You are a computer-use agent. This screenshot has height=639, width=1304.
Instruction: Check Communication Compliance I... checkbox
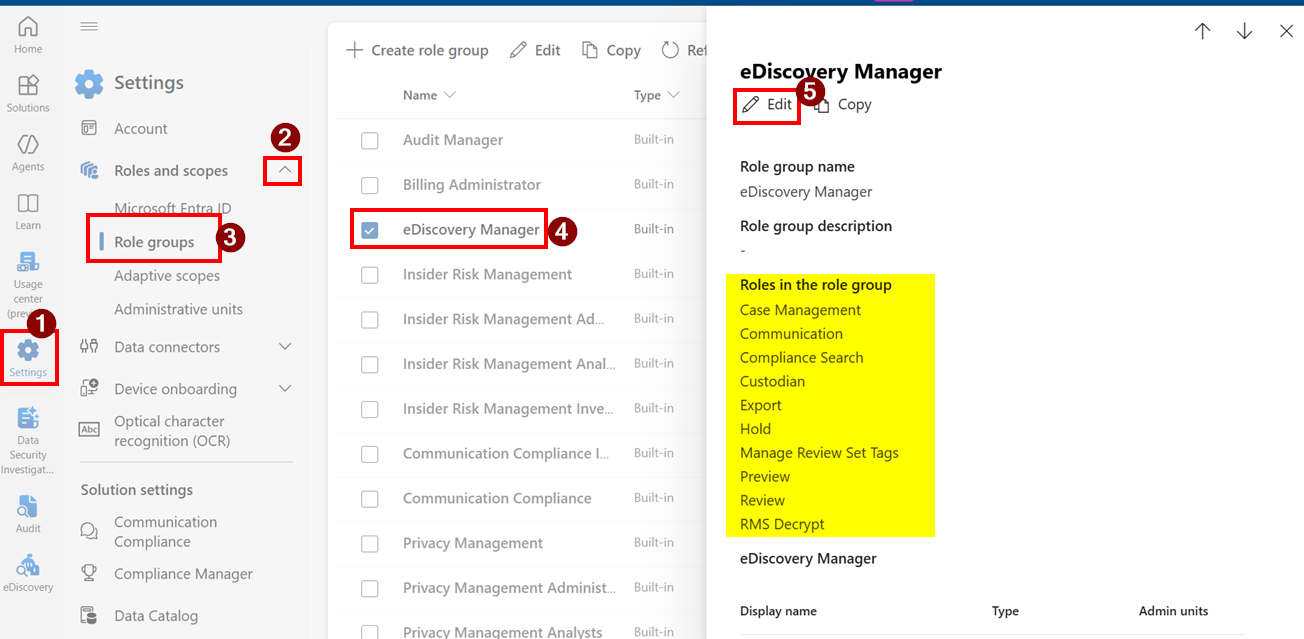pyautogui.click(x=370, y=454)
